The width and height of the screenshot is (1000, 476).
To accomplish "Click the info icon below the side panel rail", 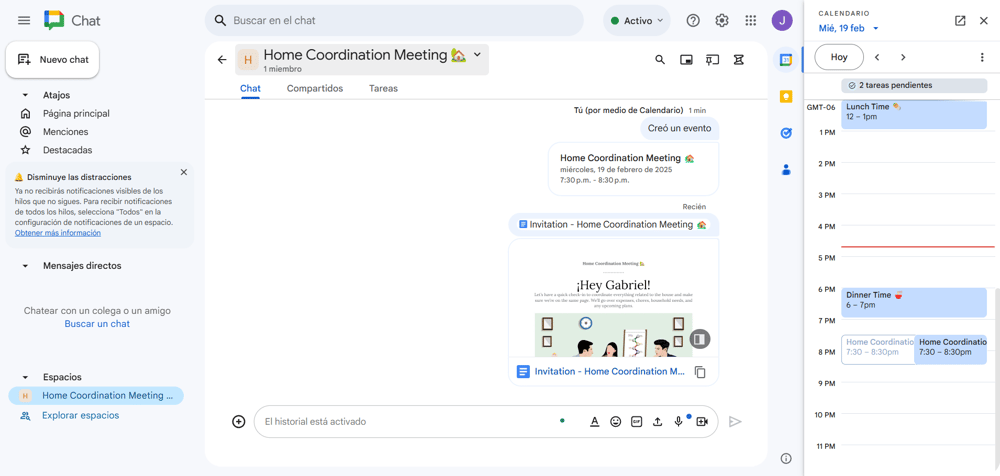I will coord(786,458).
